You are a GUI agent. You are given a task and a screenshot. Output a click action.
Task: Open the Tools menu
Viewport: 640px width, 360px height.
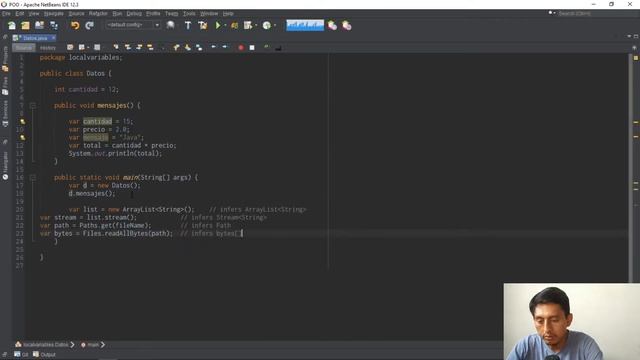pos(189,13)
